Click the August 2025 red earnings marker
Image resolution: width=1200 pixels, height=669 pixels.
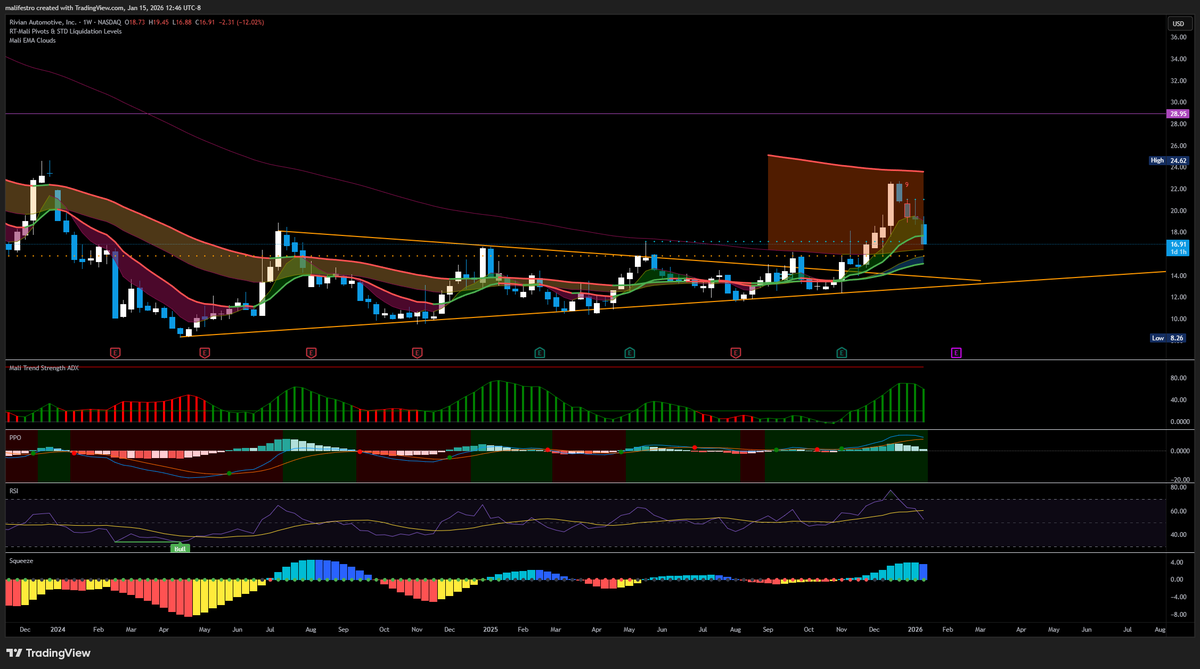735,352
